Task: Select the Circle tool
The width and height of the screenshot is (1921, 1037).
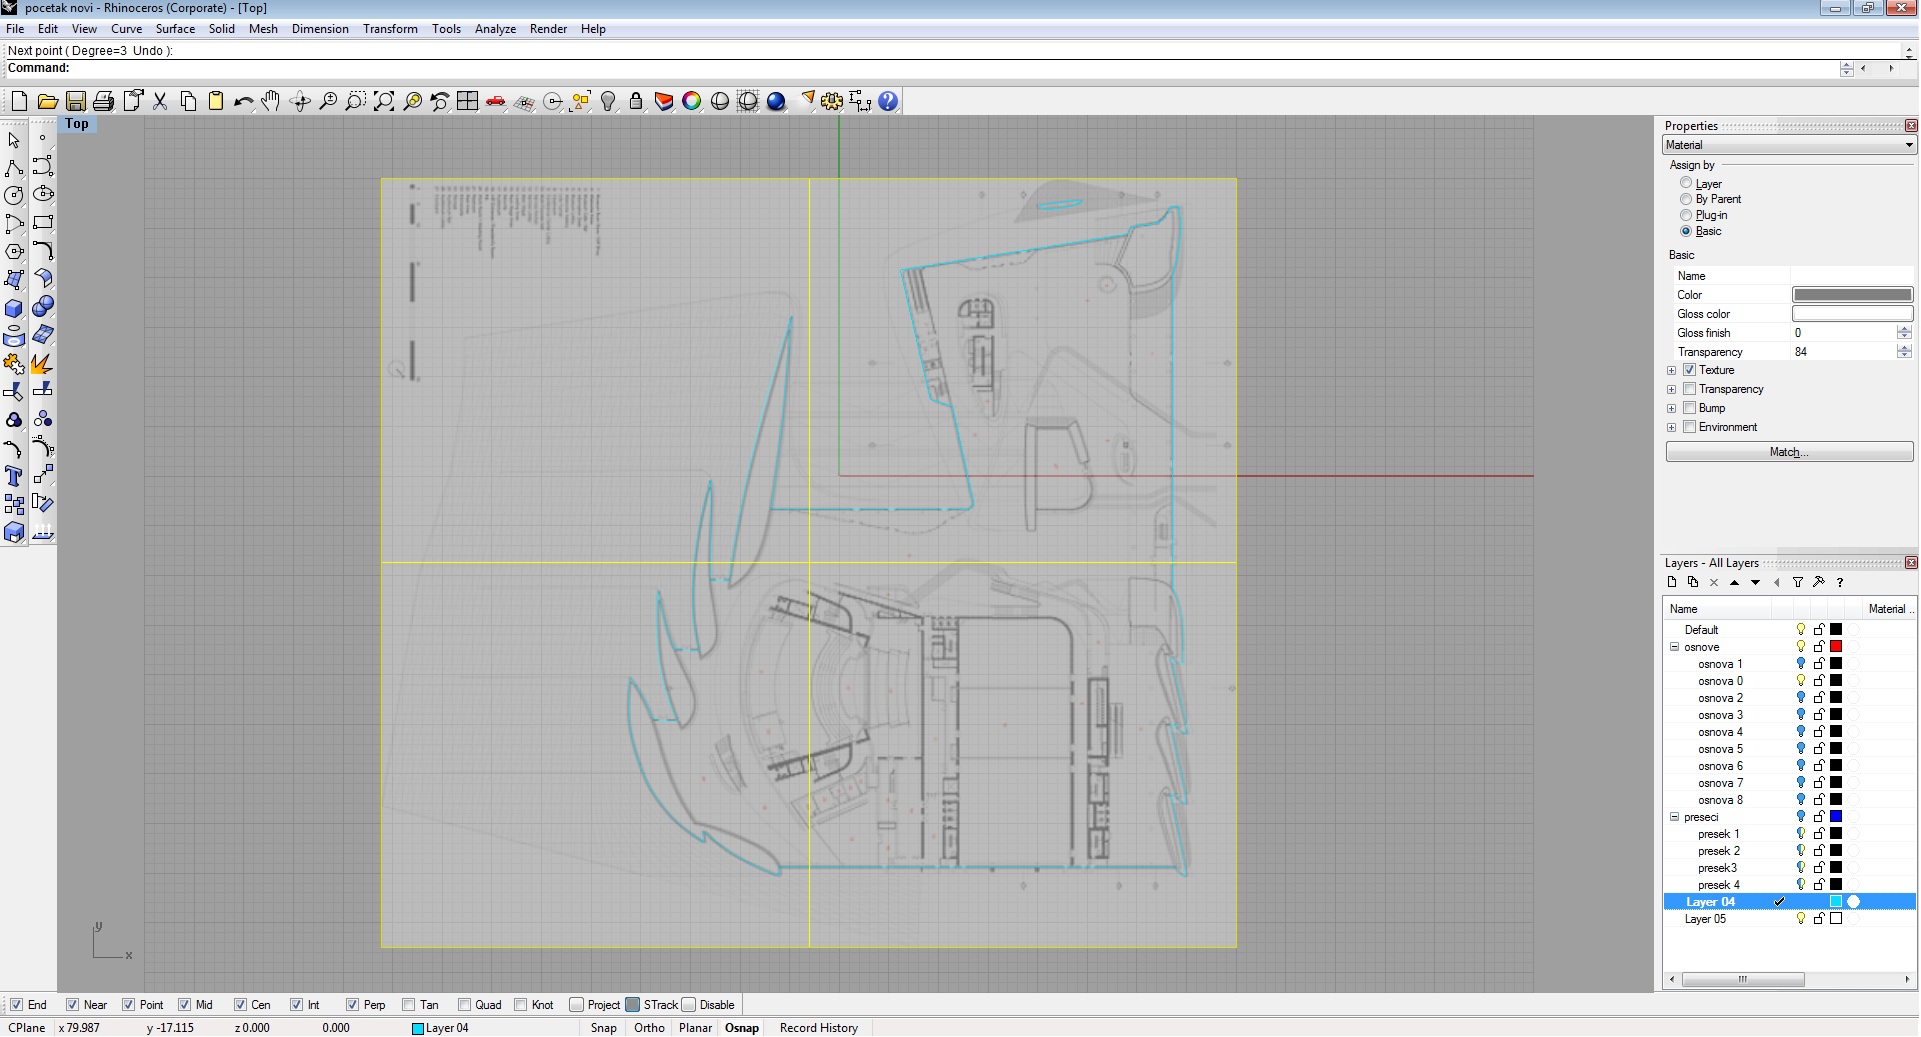Action: [x=14, y=195]
